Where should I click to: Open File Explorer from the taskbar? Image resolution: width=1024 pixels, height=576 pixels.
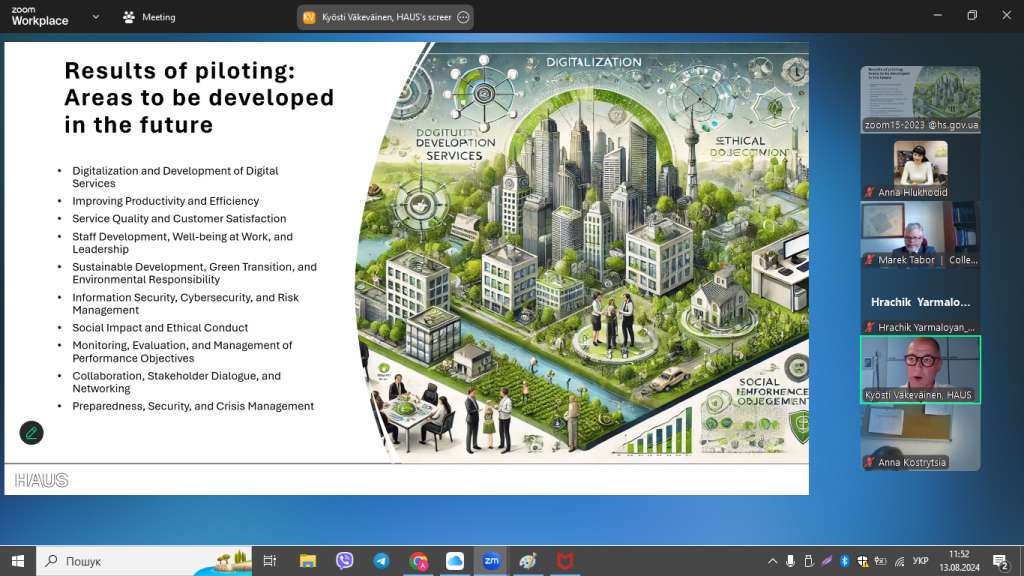click(x=308, y=561)
